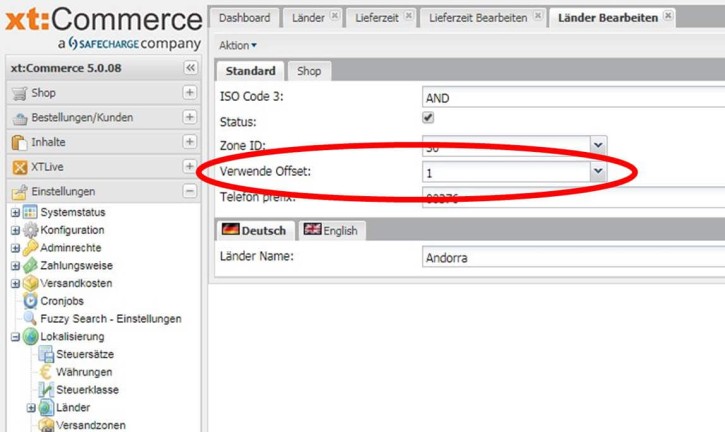
Task: Switch to the Deutsch language tab
Action: coord(255,230)
